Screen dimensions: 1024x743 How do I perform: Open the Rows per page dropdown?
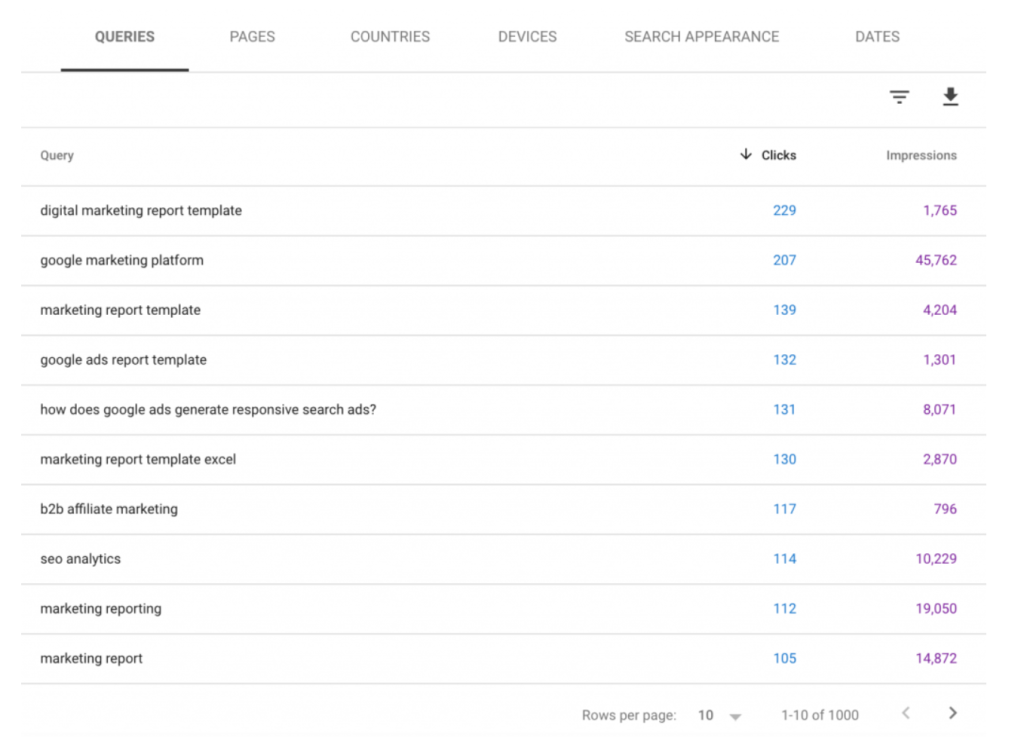[720, 716]
